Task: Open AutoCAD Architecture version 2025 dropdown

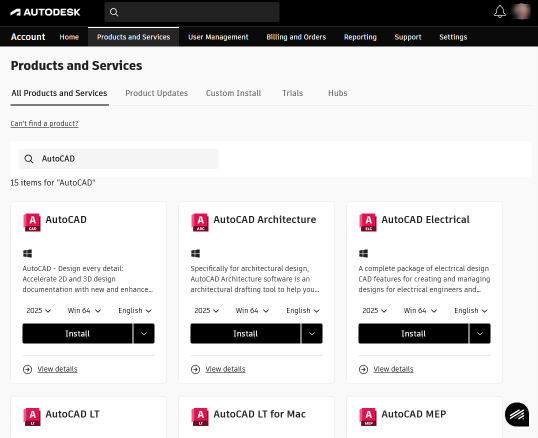Action: coord(207,310)
